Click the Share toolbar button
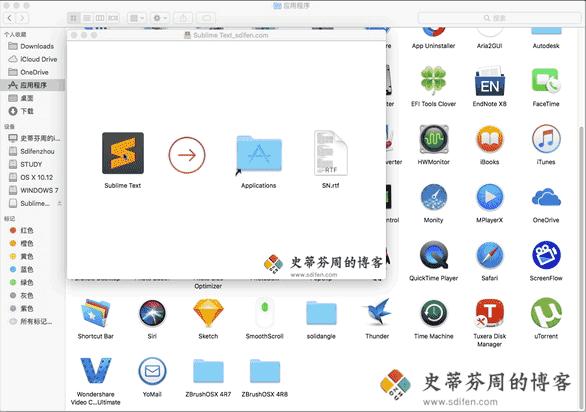 click(183, 18)
